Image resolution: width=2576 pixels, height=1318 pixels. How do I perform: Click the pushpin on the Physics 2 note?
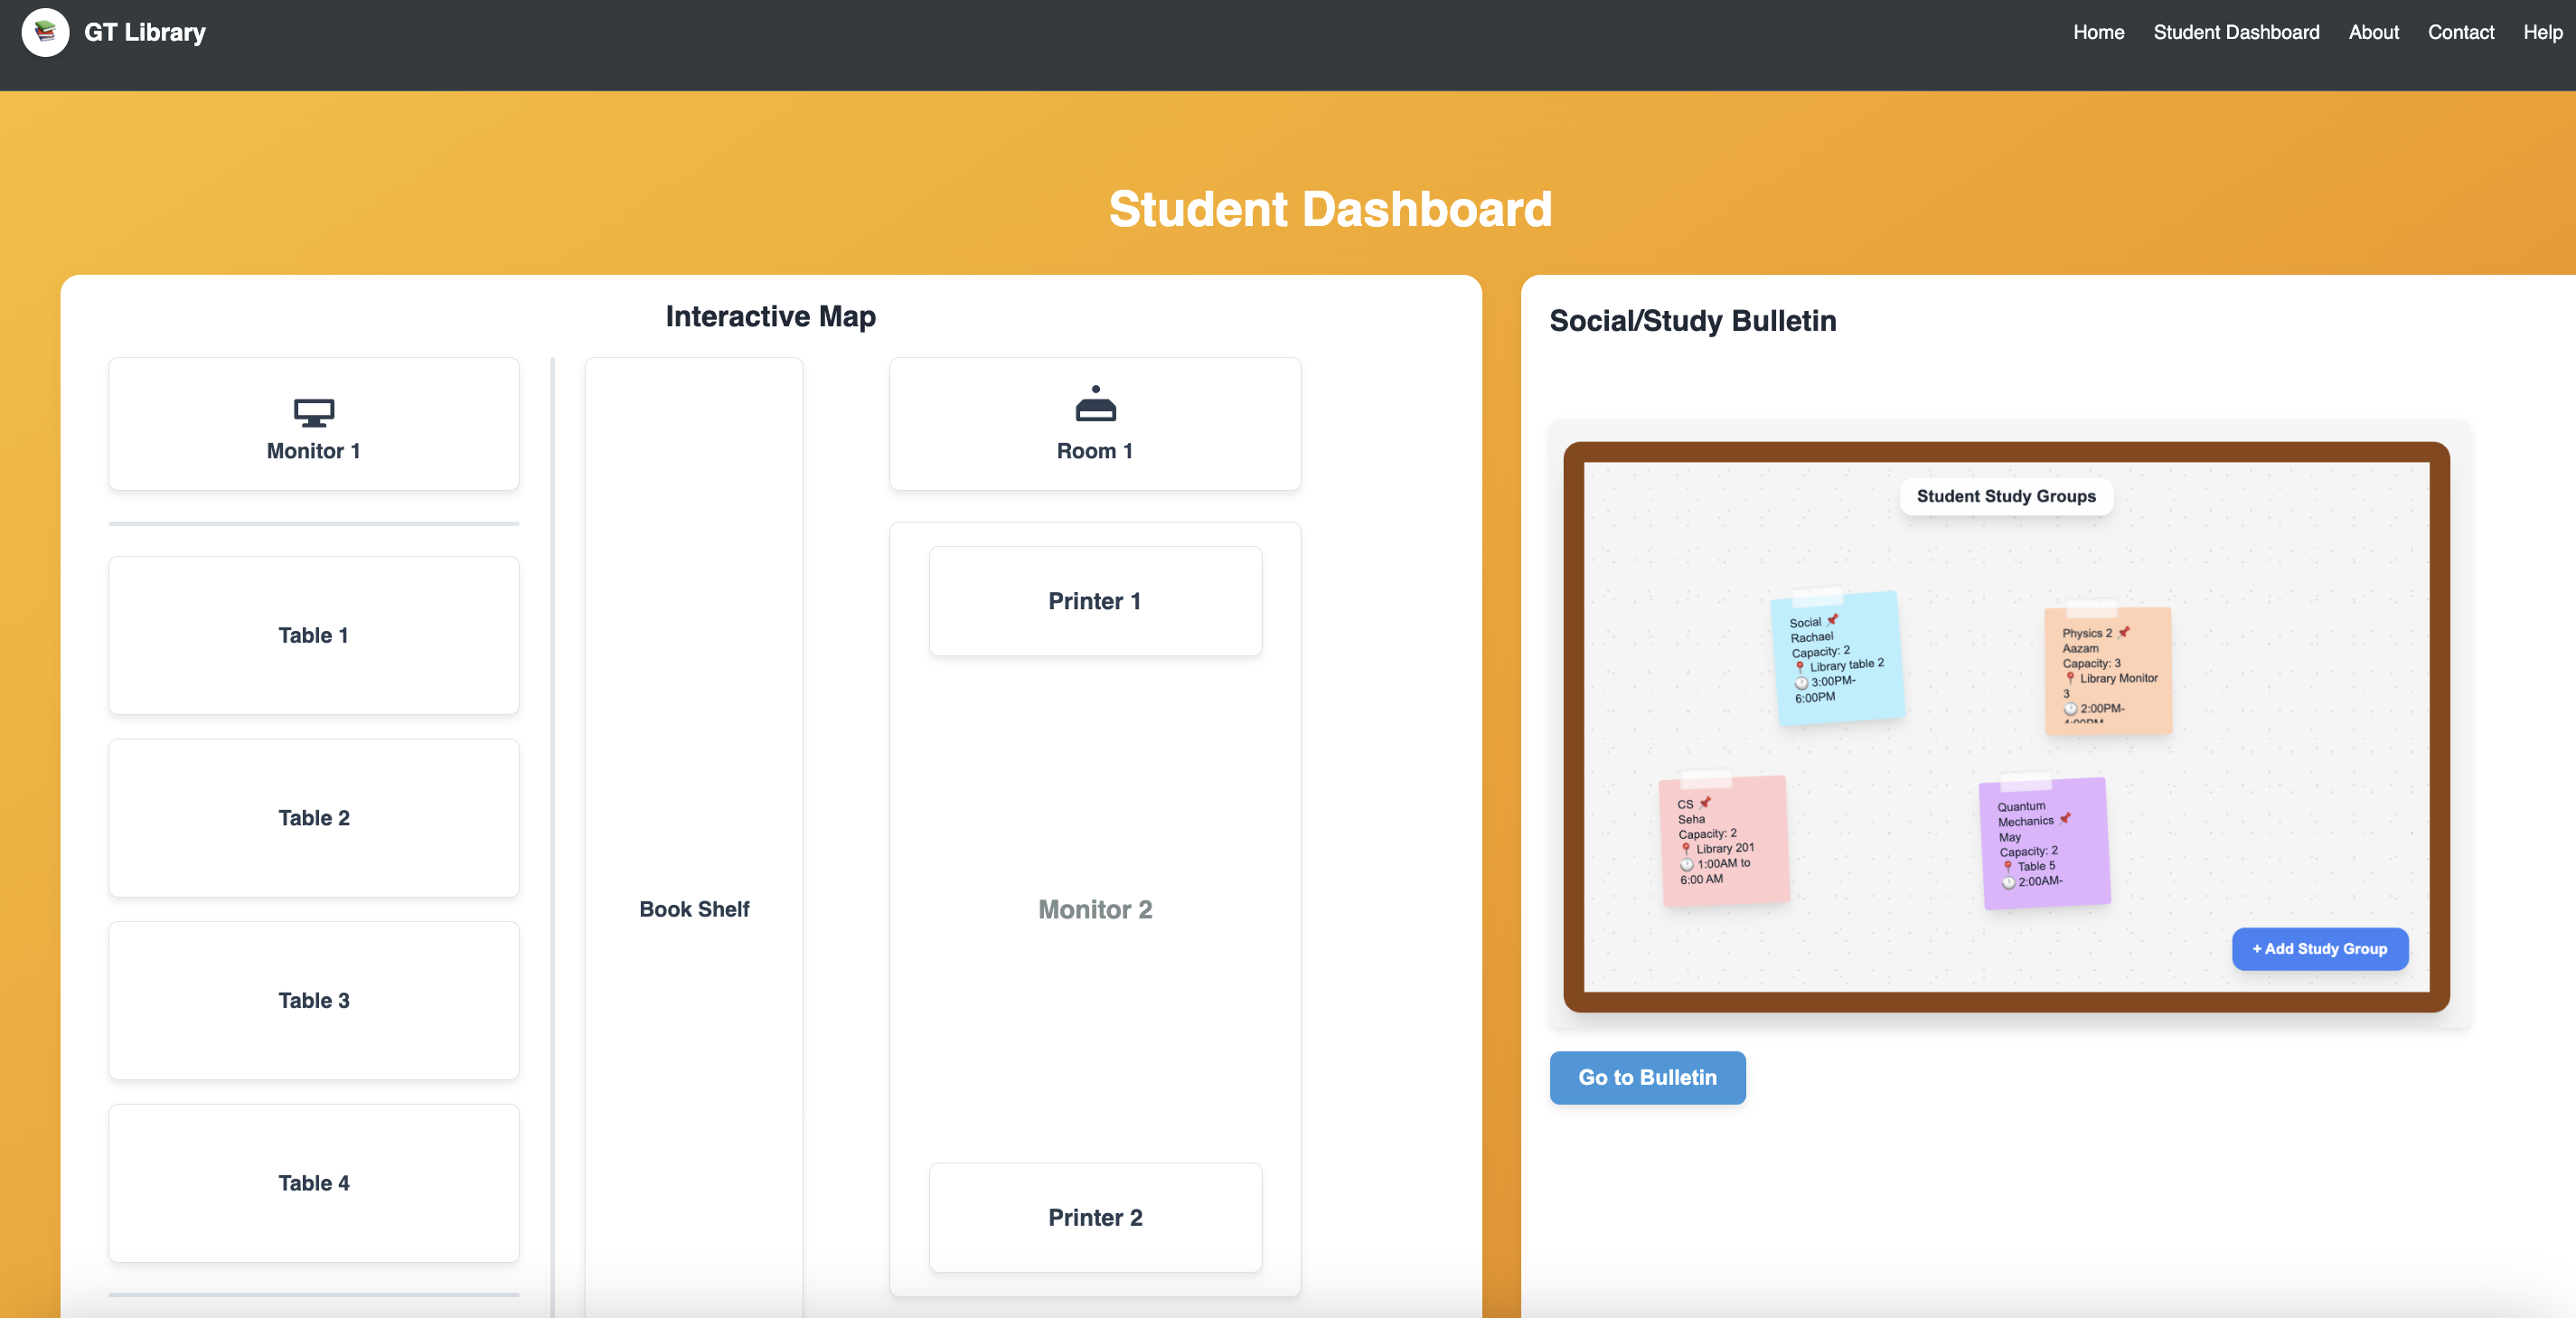[x=2124, y=632]
